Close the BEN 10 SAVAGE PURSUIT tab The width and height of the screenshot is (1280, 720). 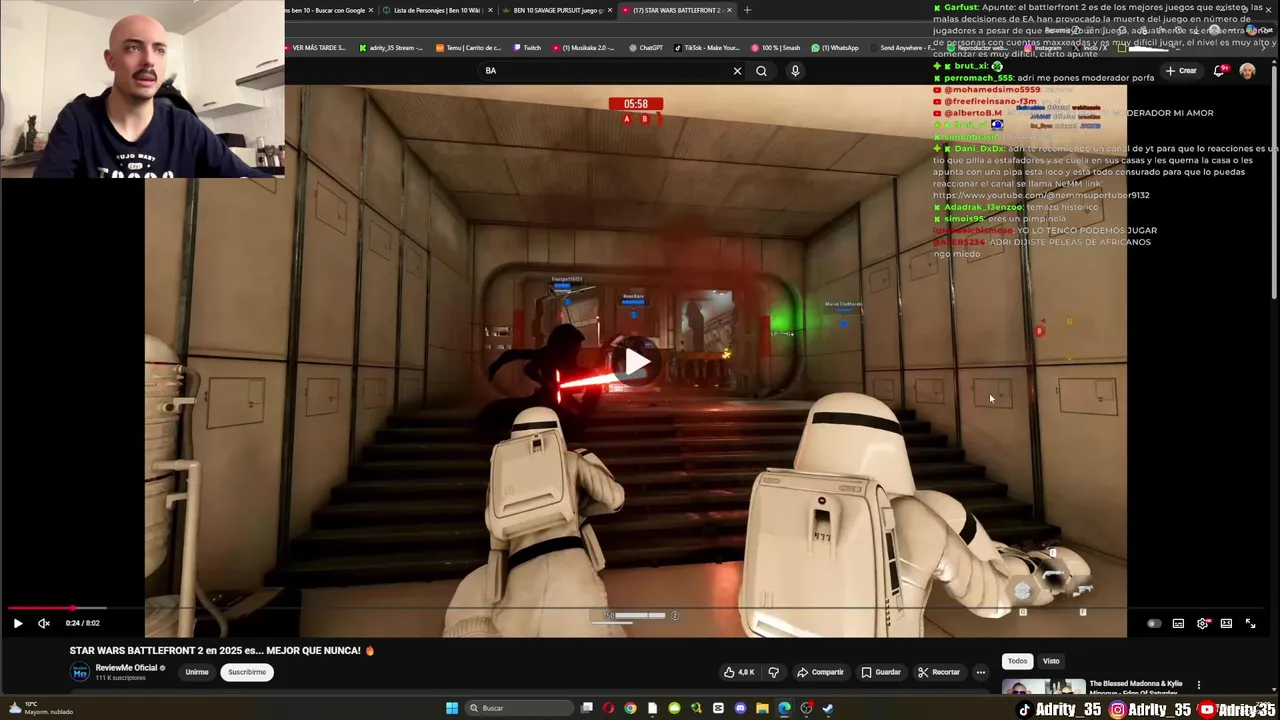pyautogui.click(x=608, y=10)
